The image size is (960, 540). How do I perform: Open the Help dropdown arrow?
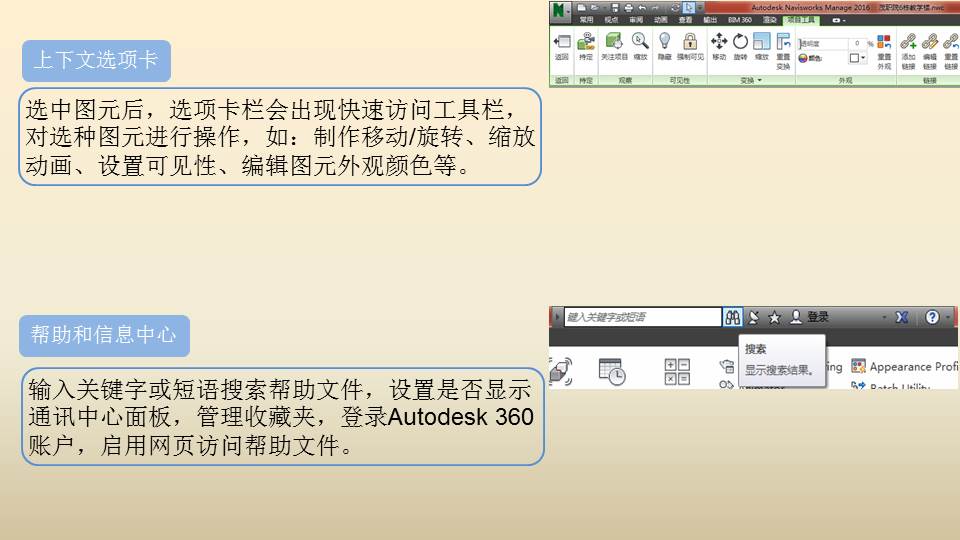[x=948, y=317]
